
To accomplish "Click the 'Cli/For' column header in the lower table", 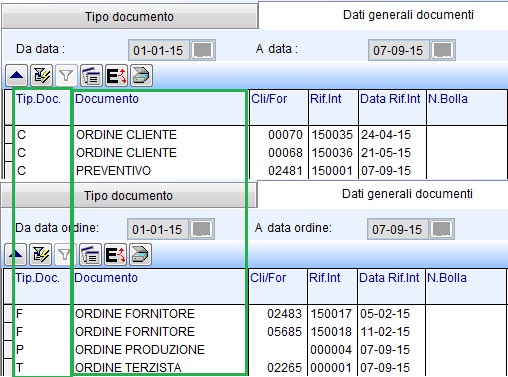I will click(x=278, y=286).
